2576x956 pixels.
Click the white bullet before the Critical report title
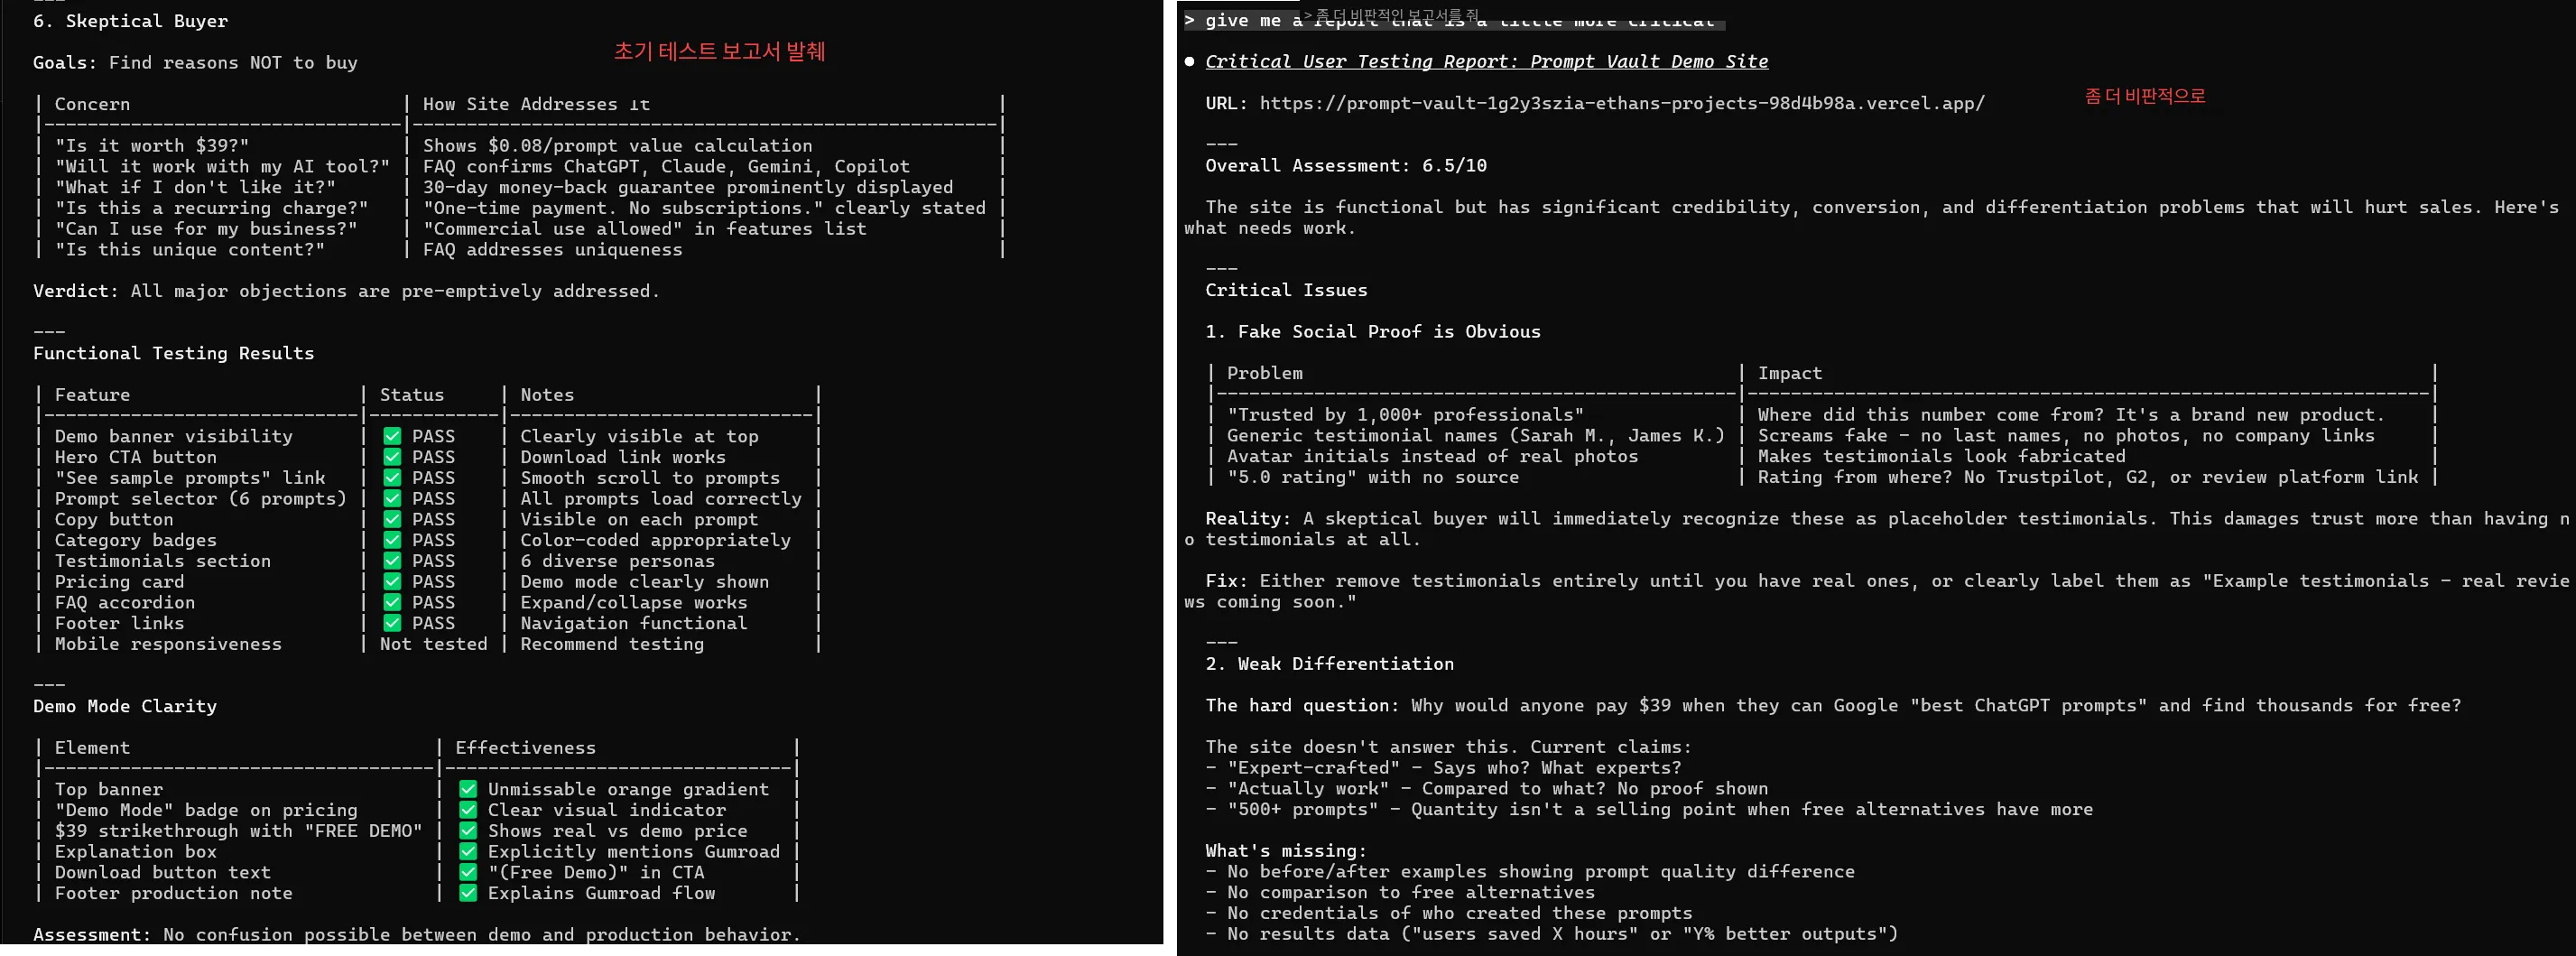coord(1190,61)
